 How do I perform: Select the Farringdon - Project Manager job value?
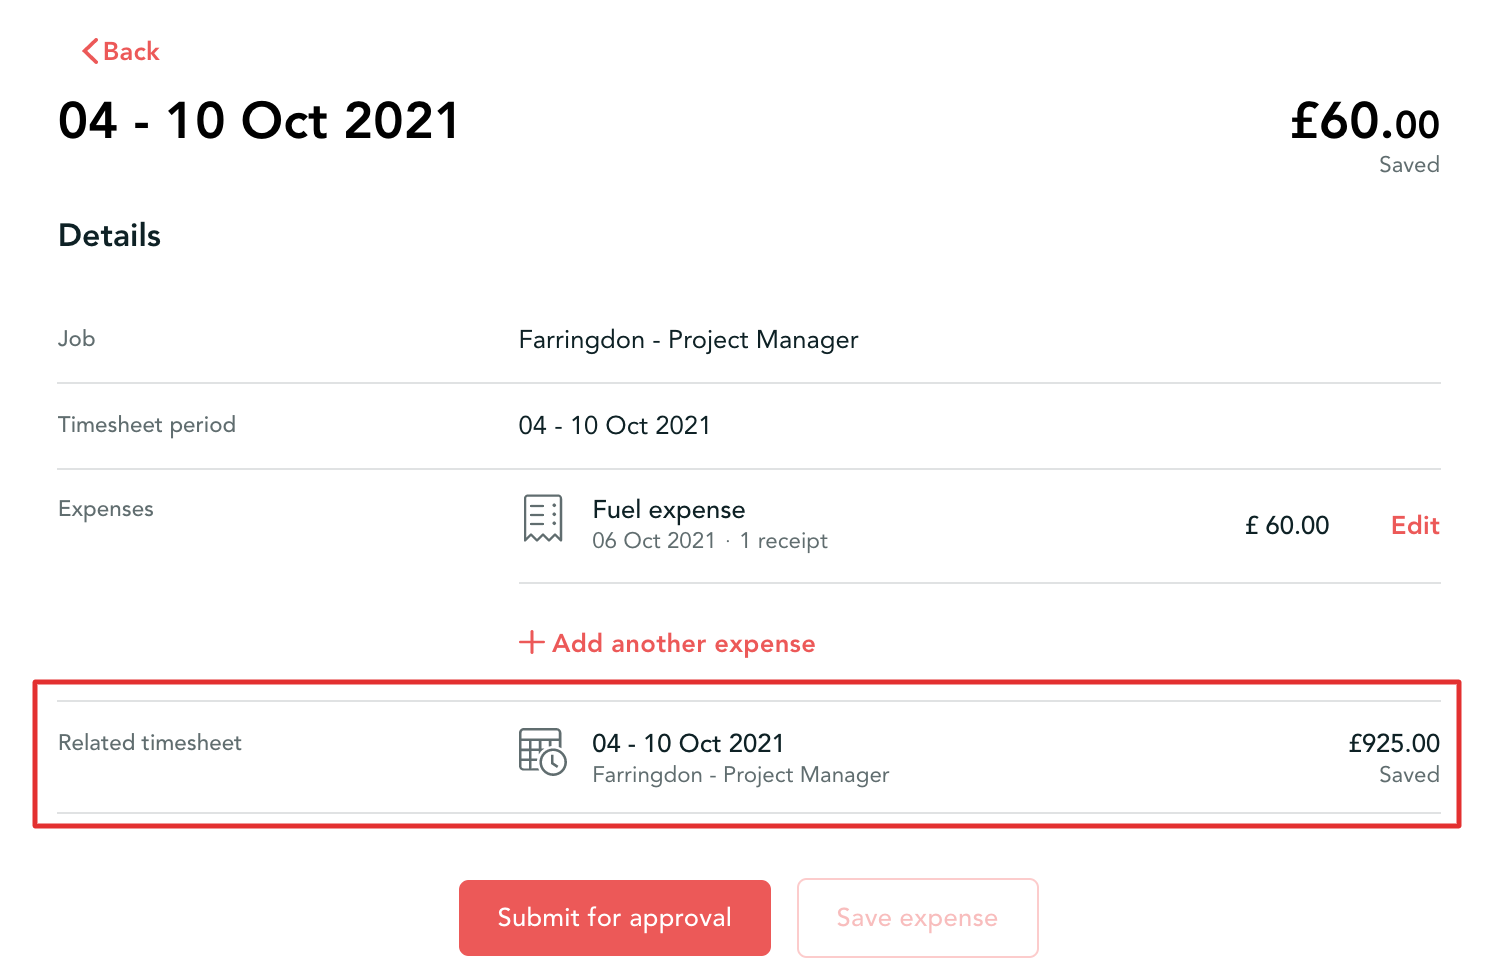point(688,340)
